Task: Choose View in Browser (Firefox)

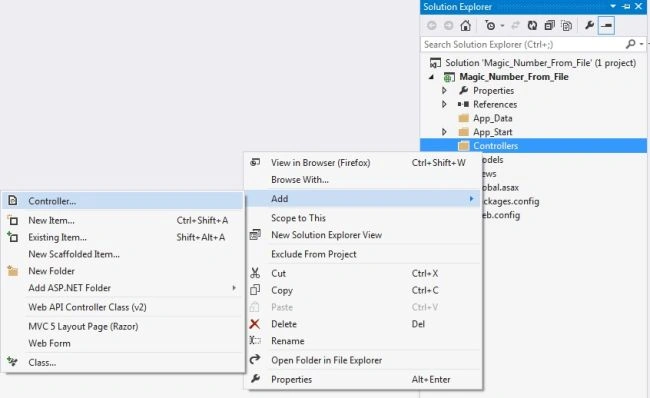Action: (x=363, y=163)
